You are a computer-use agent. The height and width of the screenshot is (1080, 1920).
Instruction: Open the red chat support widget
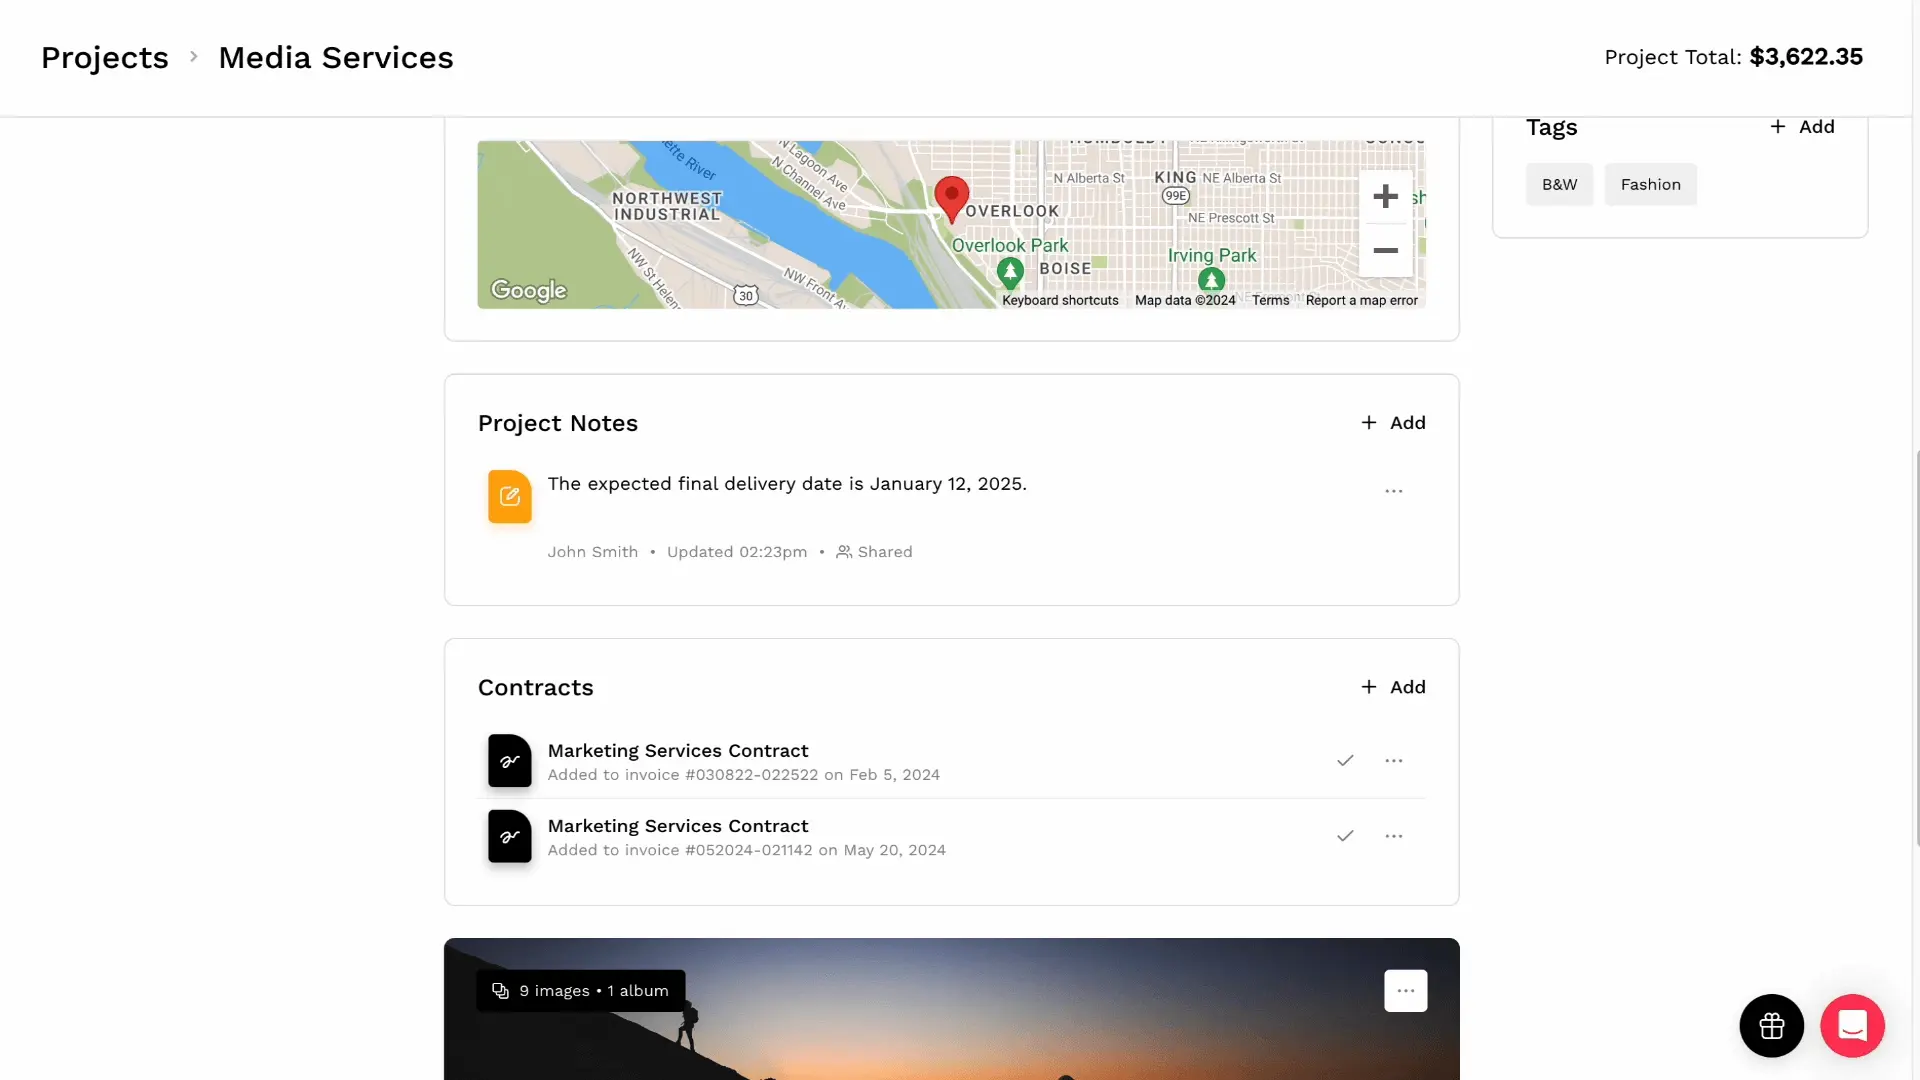[1852, 1025]
